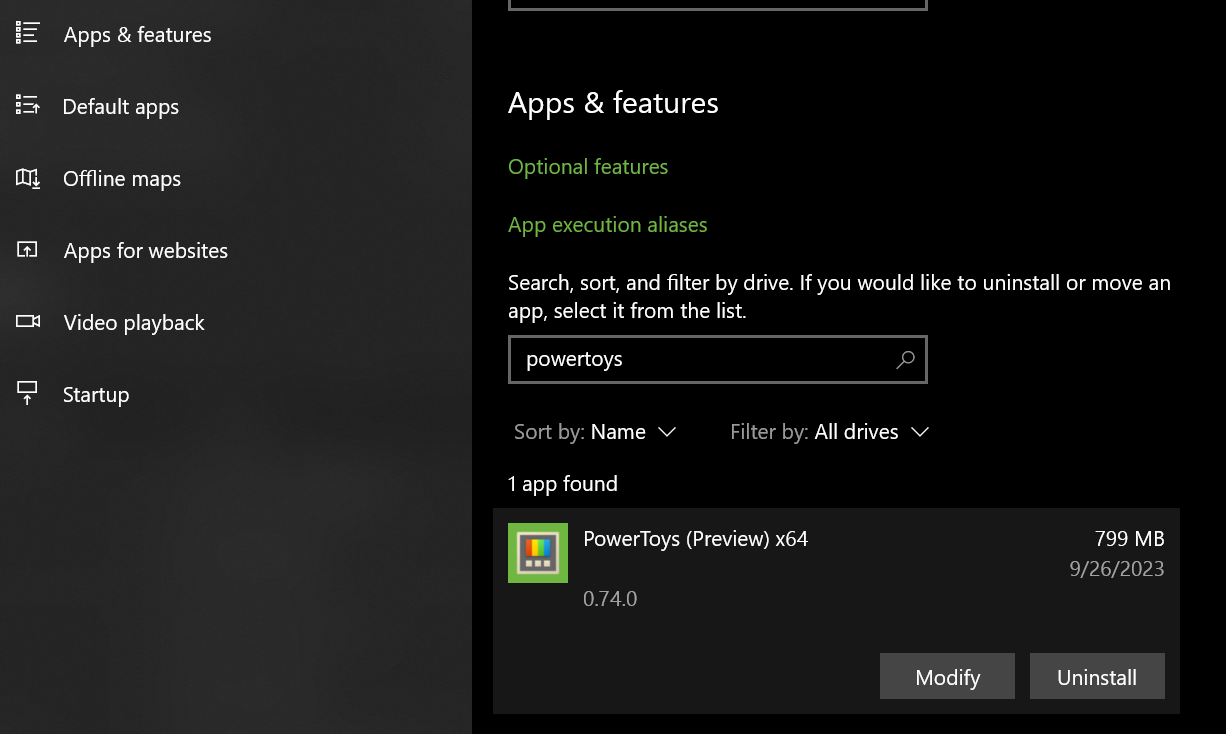The width and height of the screenshot is (1226, 734).
Task: Click the Video playback camera icon
Action: 28,322
